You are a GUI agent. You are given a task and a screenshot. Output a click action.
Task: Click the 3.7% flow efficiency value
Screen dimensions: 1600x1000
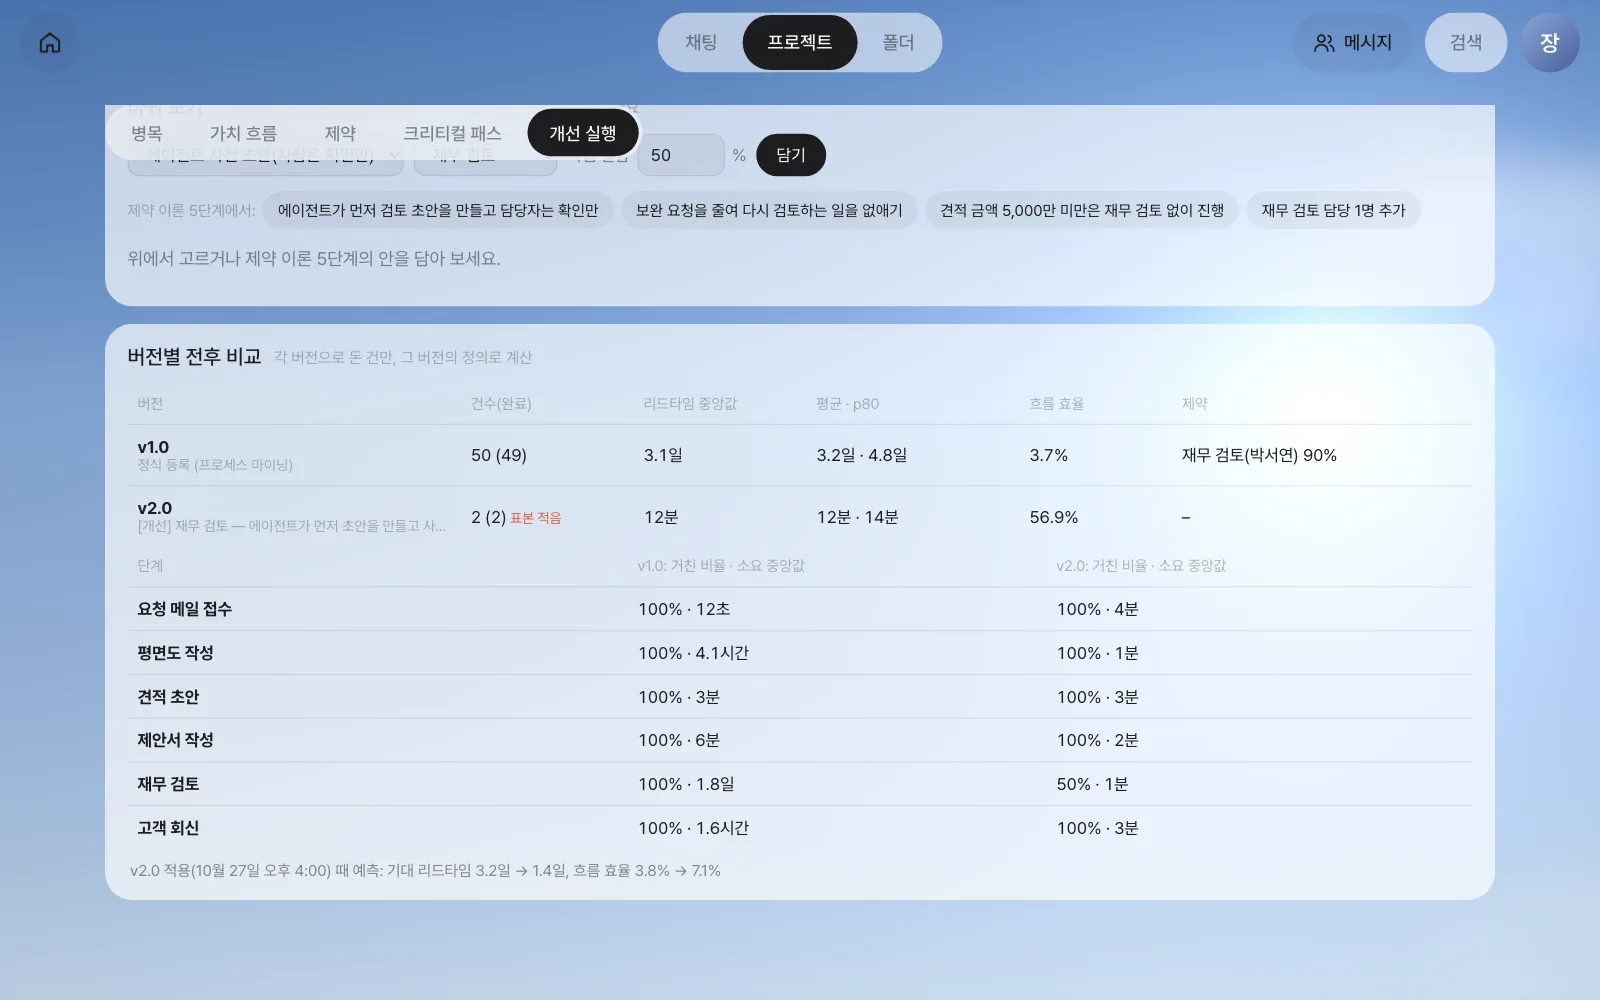pos(1049,455)
